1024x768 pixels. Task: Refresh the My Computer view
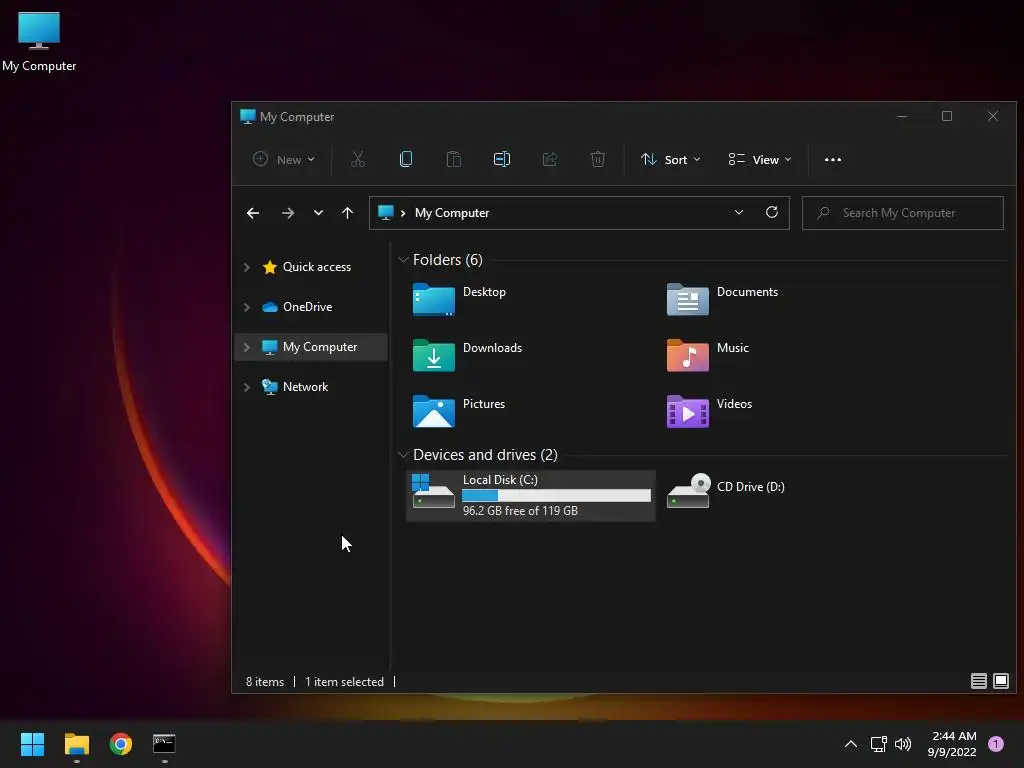pos(772,212)
